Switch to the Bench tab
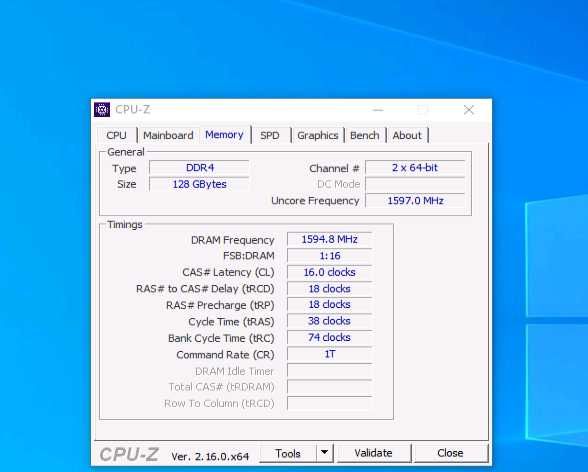 coord(364,135)
